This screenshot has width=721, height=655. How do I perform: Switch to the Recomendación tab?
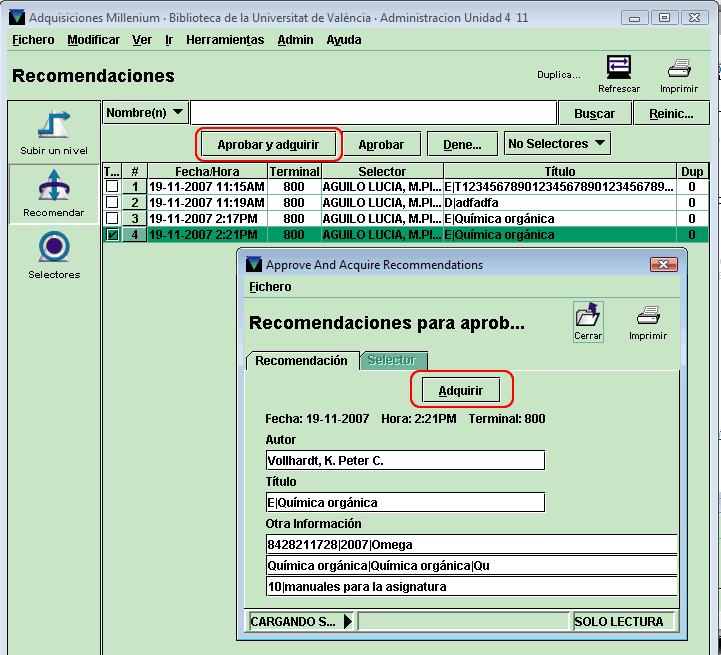[x=302, y=361]
